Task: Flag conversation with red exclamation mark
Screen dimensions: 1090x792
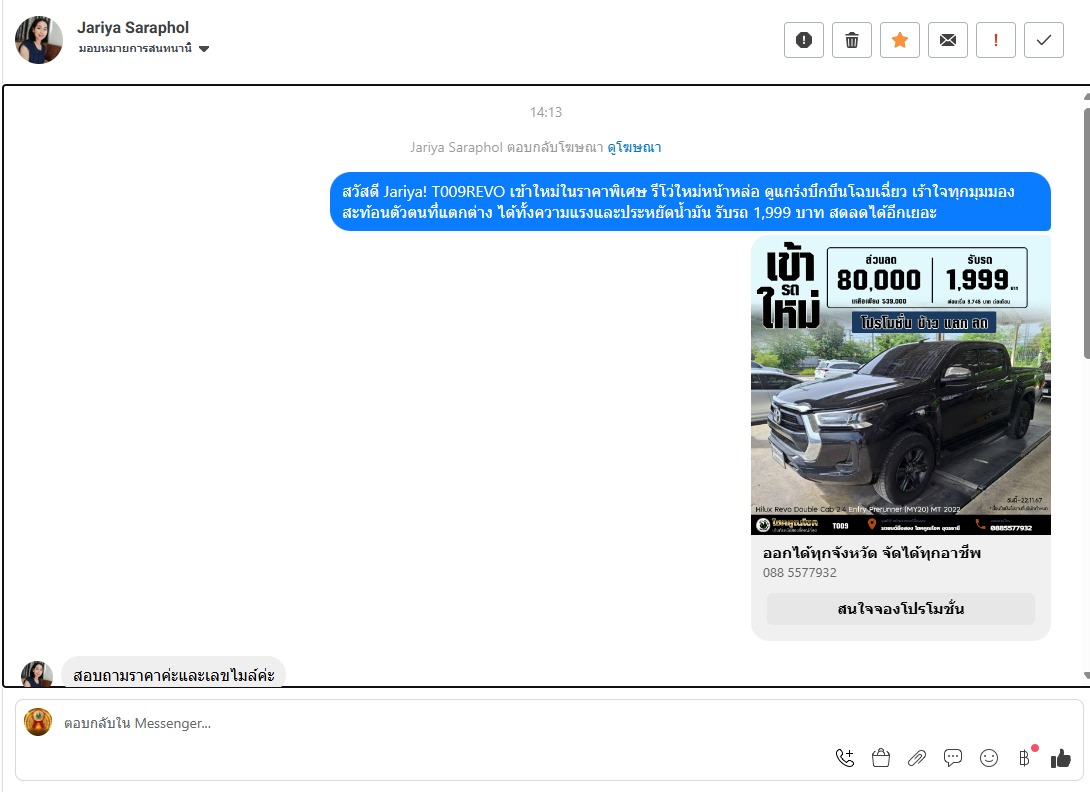Action: 995,40
